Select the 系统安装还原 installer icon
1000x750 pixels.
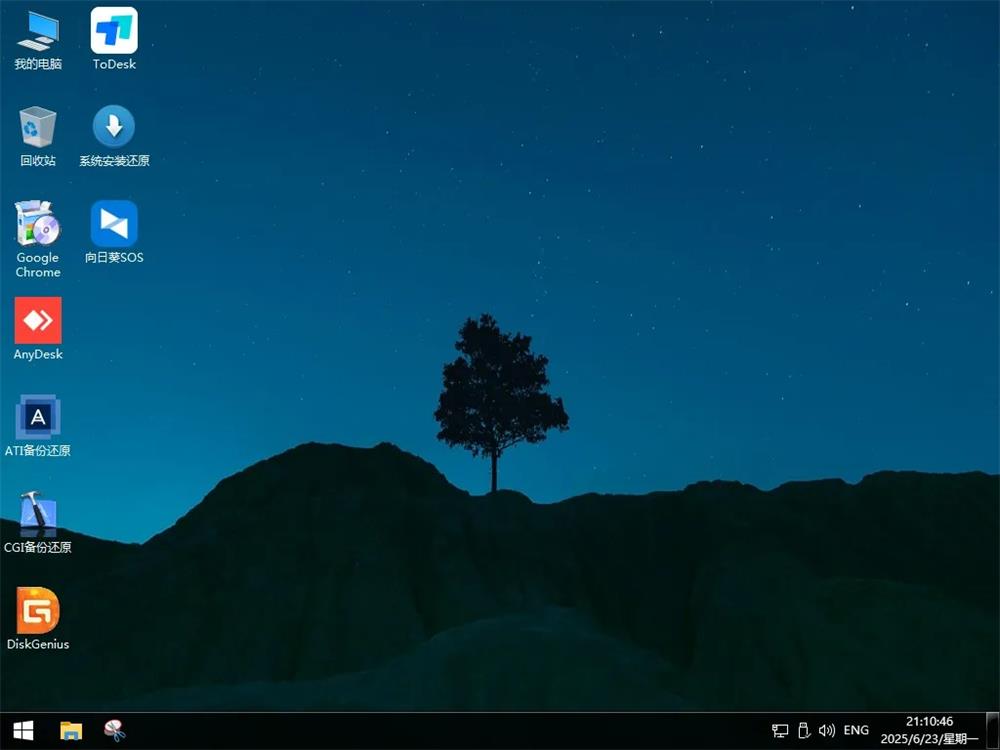114,128
